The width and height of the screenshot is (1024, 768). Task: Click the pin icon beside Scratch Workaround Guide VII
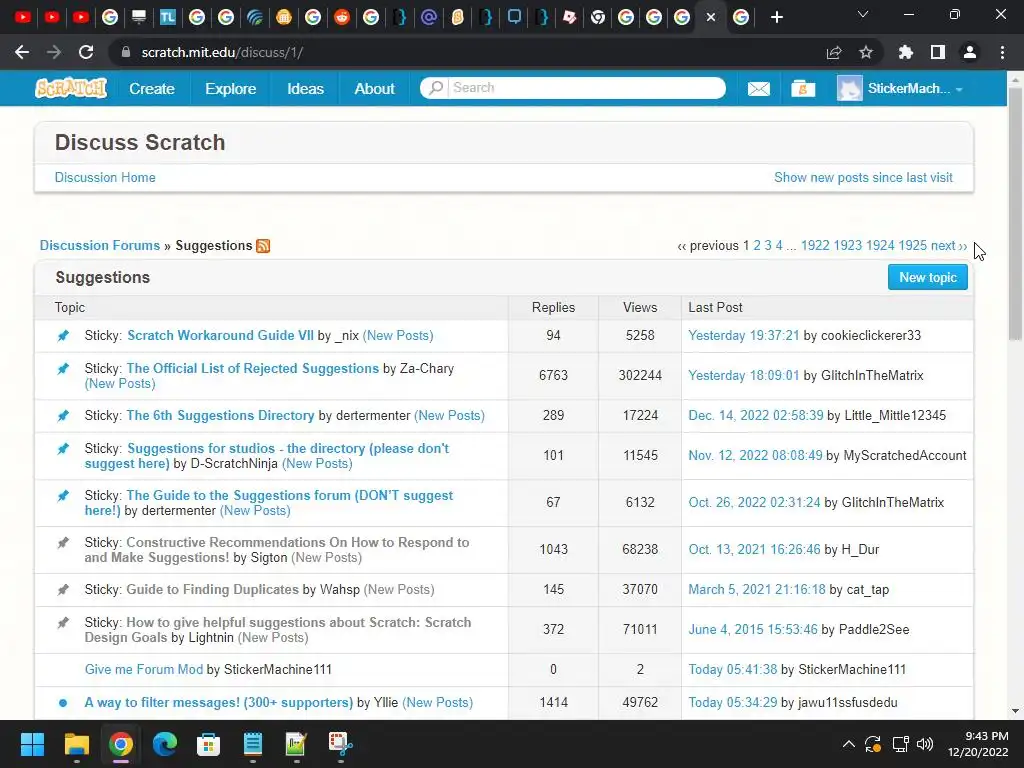click(x=63, y=336)
